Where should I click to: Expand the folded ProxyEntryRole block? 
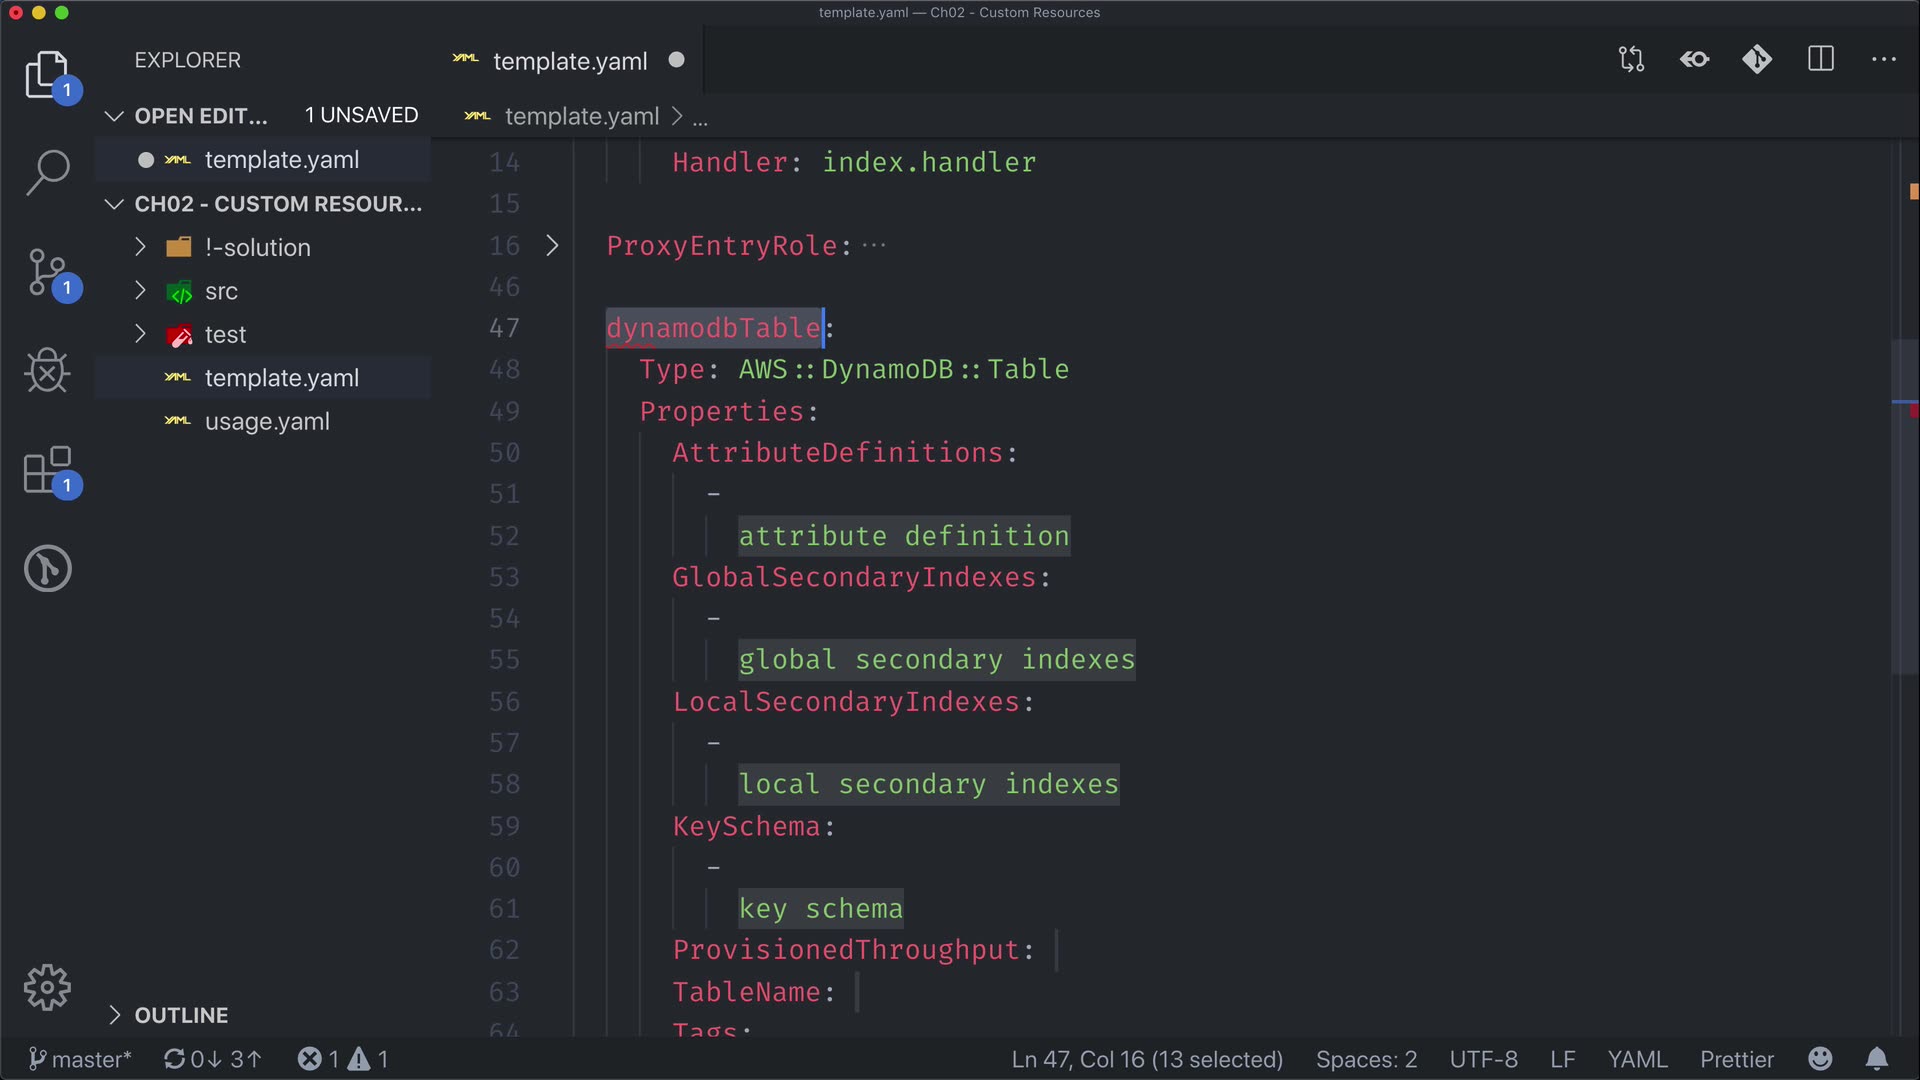pos(552,246)
